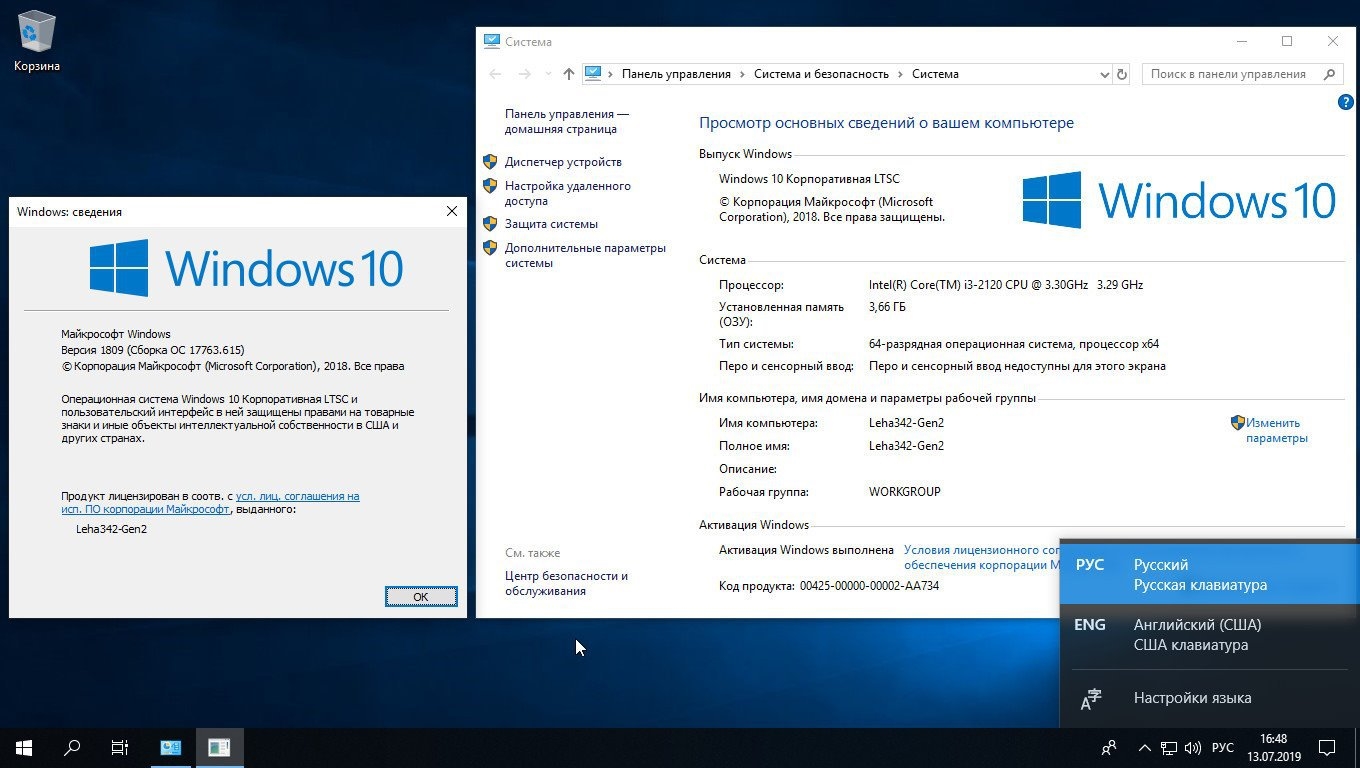Select Windows 10 Корпоративная LTSC edition text
Viewport: 1360px width, 768px height.
pos(809,179)
